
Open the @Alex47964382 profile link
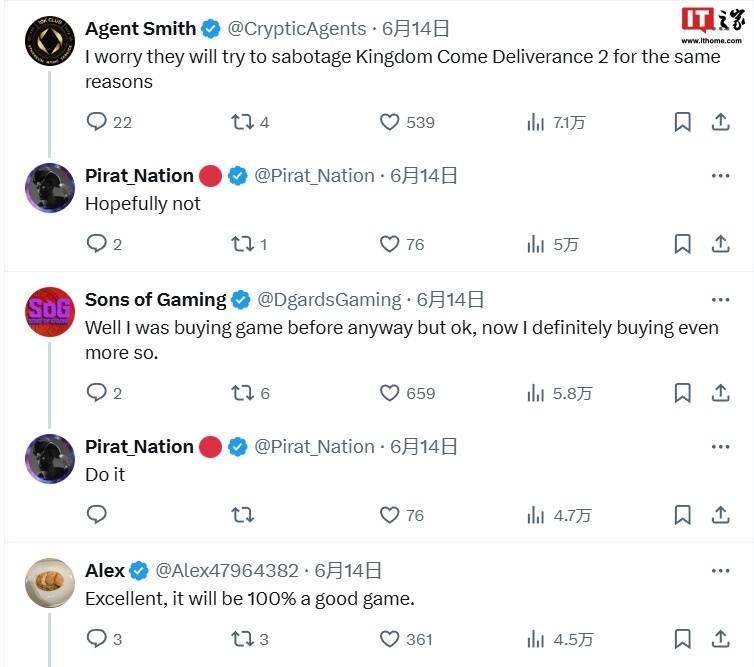point(226,571)
